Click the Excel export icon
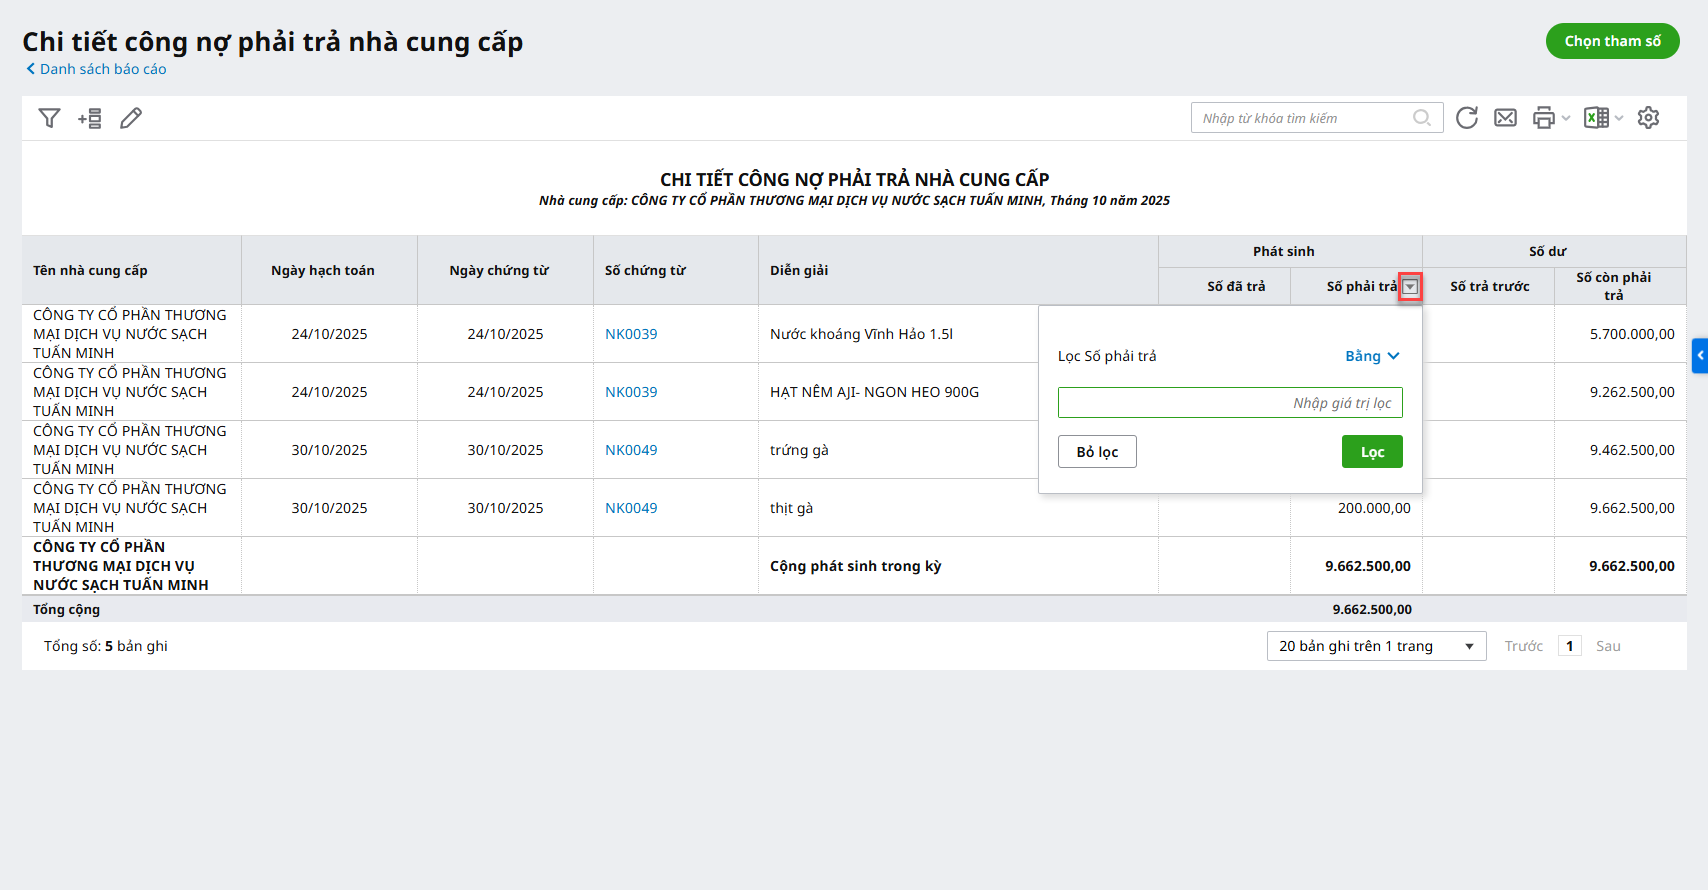Viewport: 1708px width, 890px height. click(1596, 118)
